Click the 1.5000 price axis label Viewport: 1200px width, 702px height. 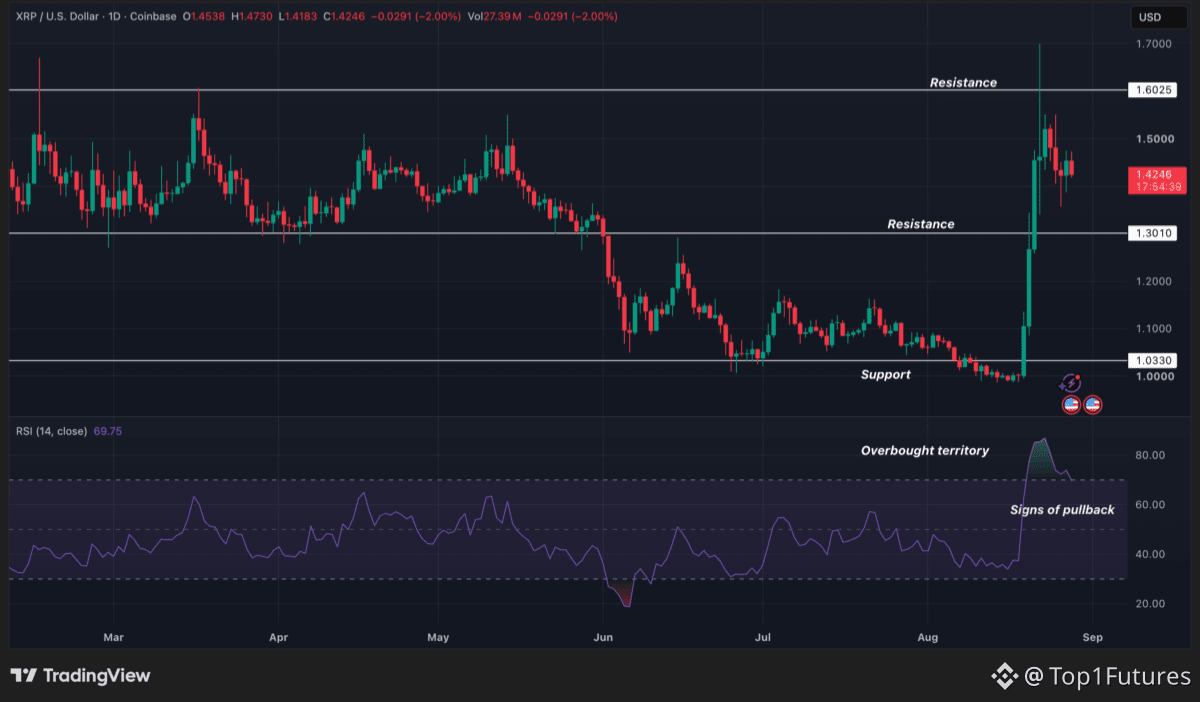1154,139
